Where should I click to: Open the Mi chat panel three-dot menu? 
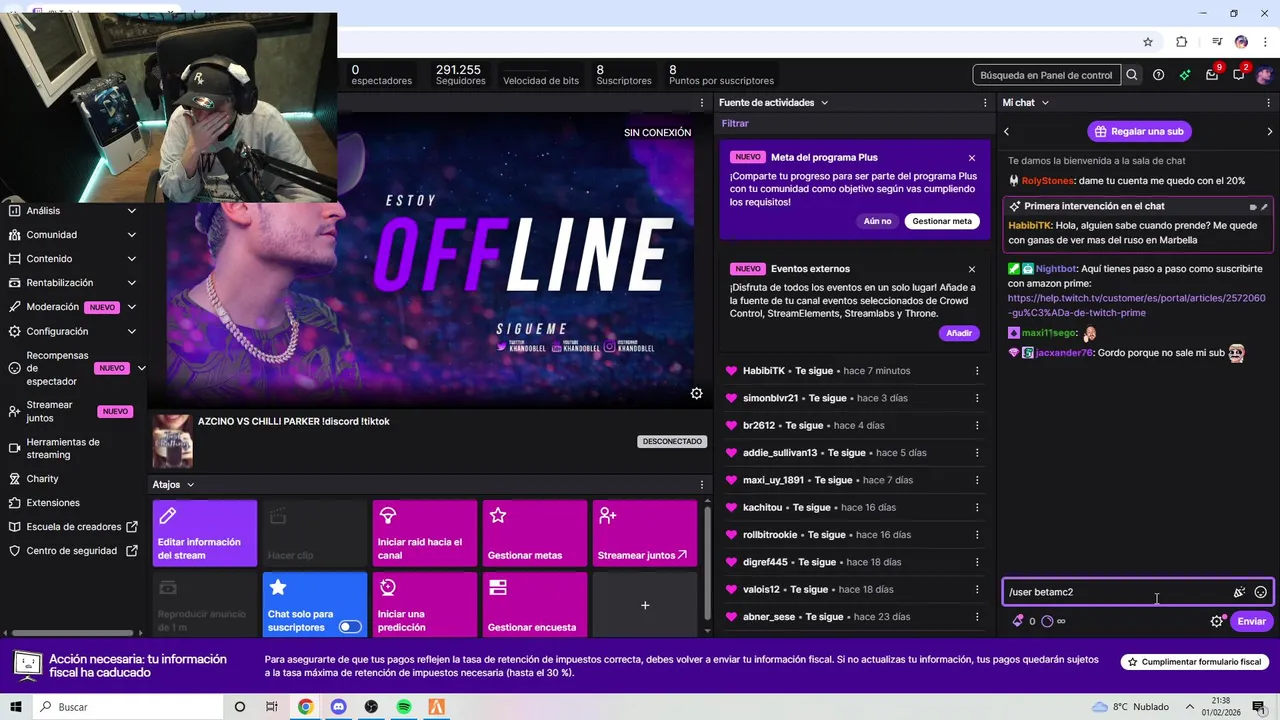point(1269,102)
